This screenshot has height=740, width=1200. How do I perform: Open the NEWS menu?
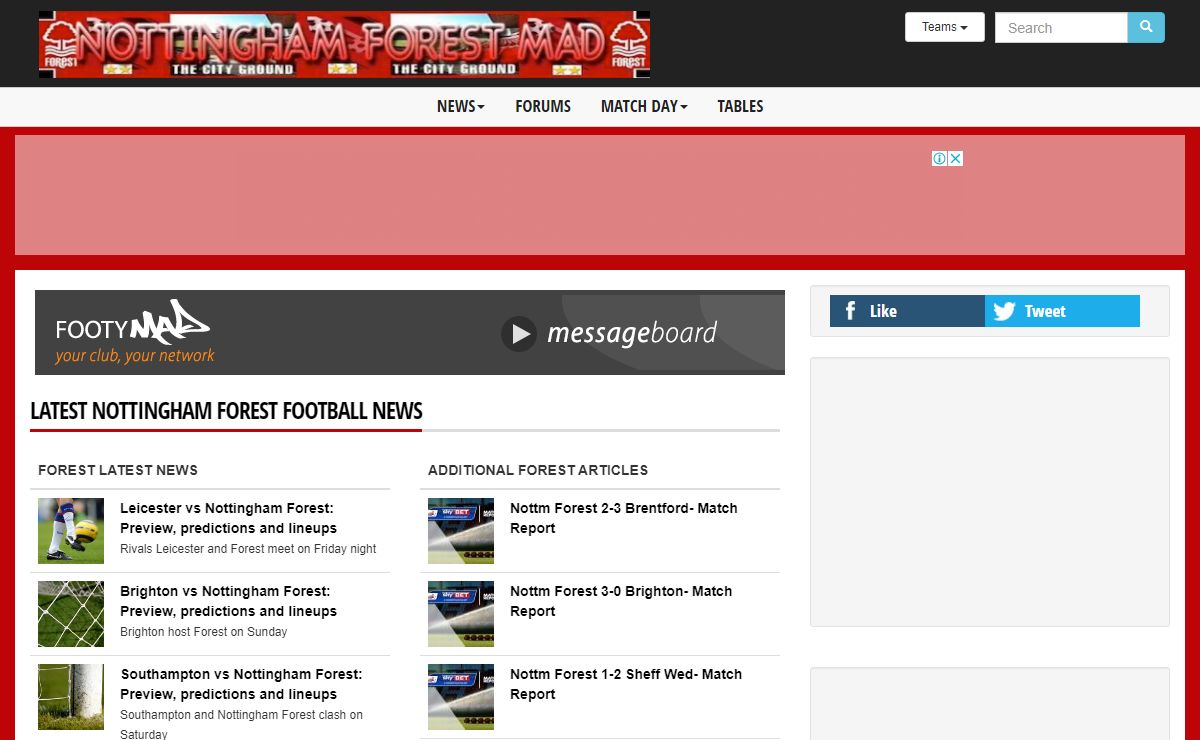coord(460,106)
